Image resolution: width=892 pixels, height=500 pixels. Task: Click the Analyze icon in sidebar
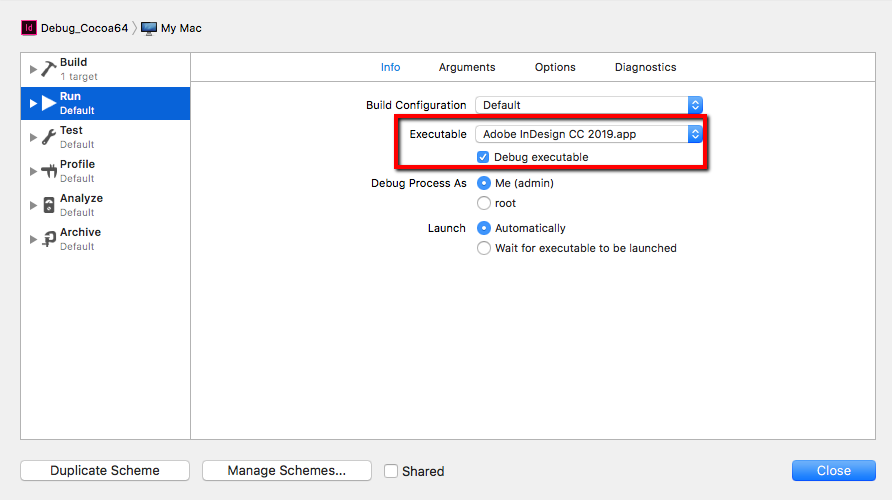tap(48, 205)
